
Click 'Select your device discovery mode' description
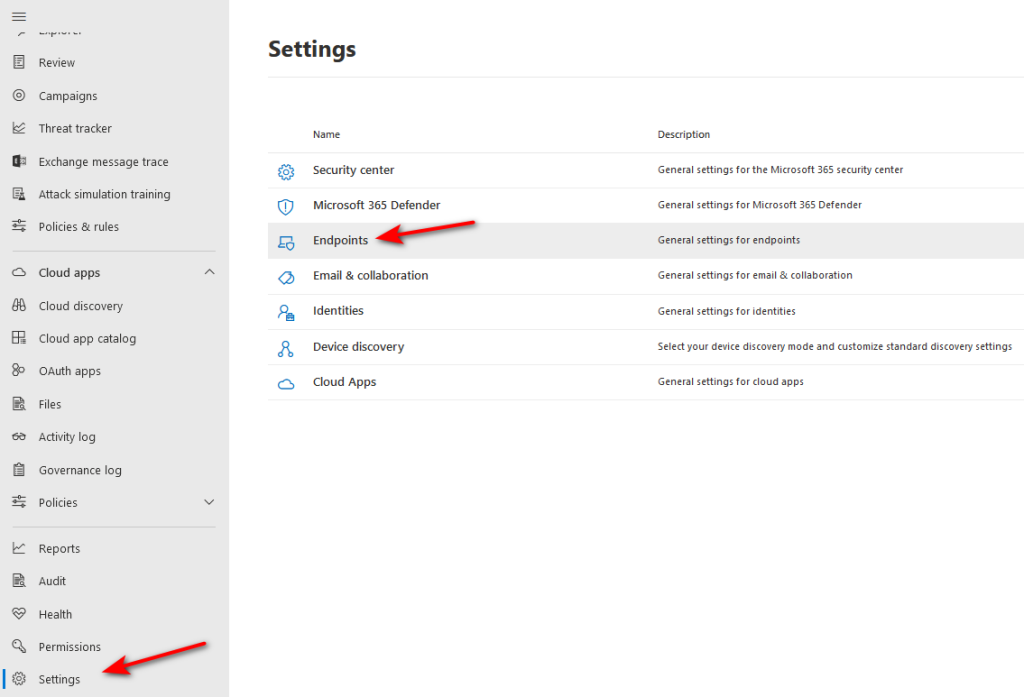click(x=835, y=347)
